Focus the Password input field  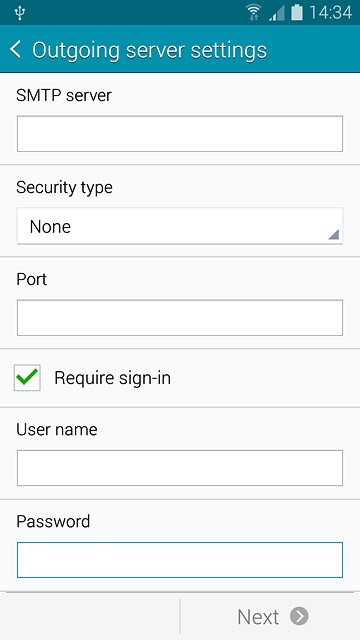pyautogui.click(x=180, y=560)
